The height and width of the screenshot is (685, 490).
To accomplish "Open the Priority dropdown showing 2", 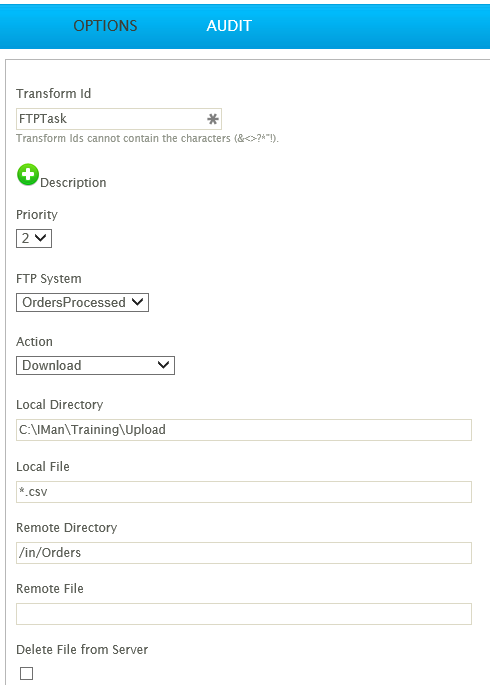I will pyautogui.click(x=34, y=239).
